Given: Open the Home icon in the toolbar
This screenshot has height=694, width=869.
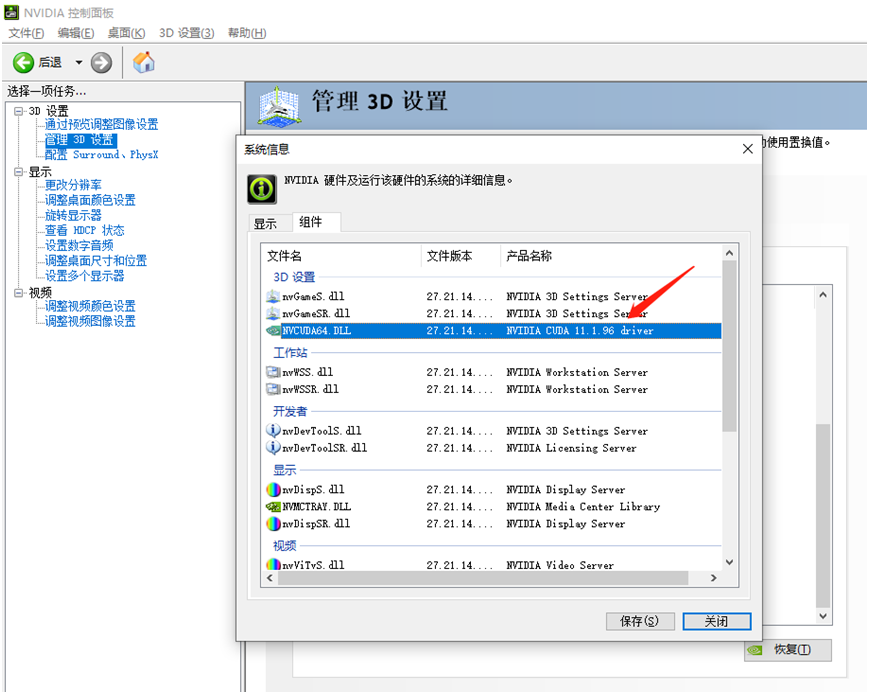Looking at the screenshot, I should click(144, 62).
